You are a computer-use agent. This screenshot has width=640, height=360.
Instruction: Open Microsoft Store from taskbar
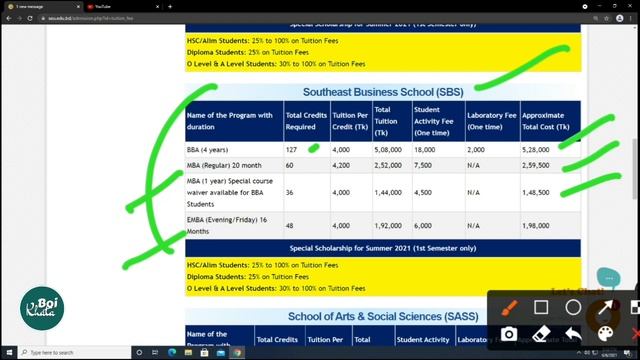(204, 352)
